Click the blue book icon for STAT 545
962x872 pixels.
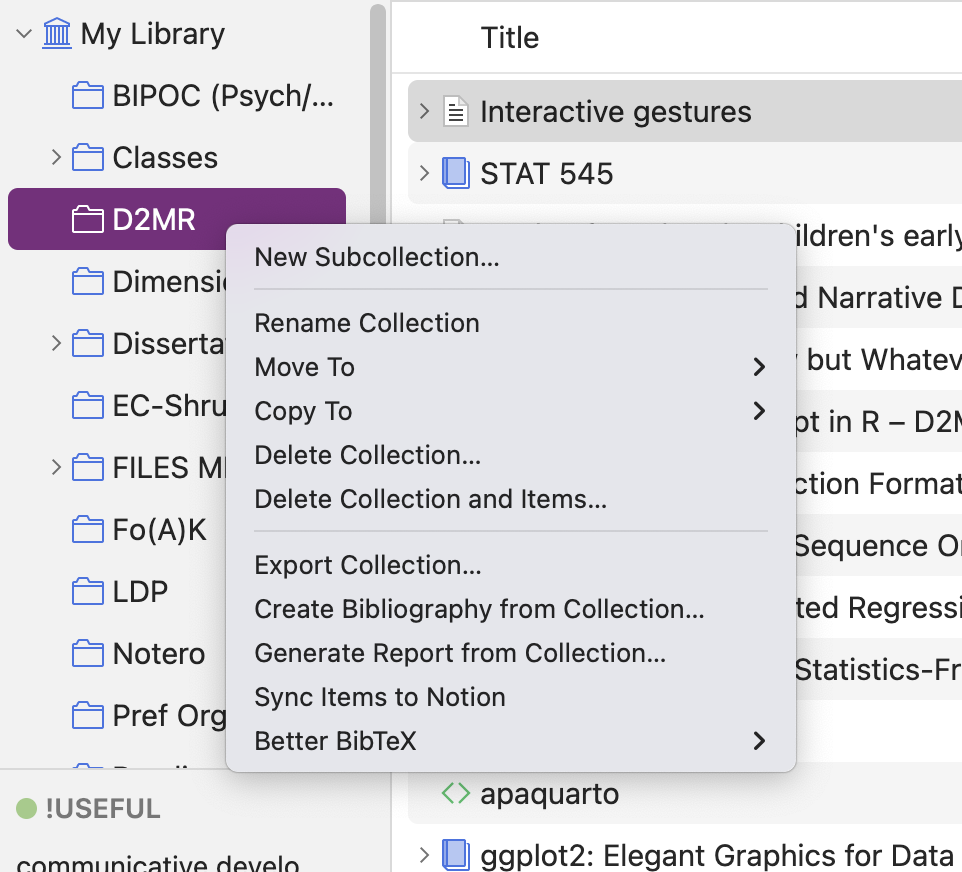456,172
